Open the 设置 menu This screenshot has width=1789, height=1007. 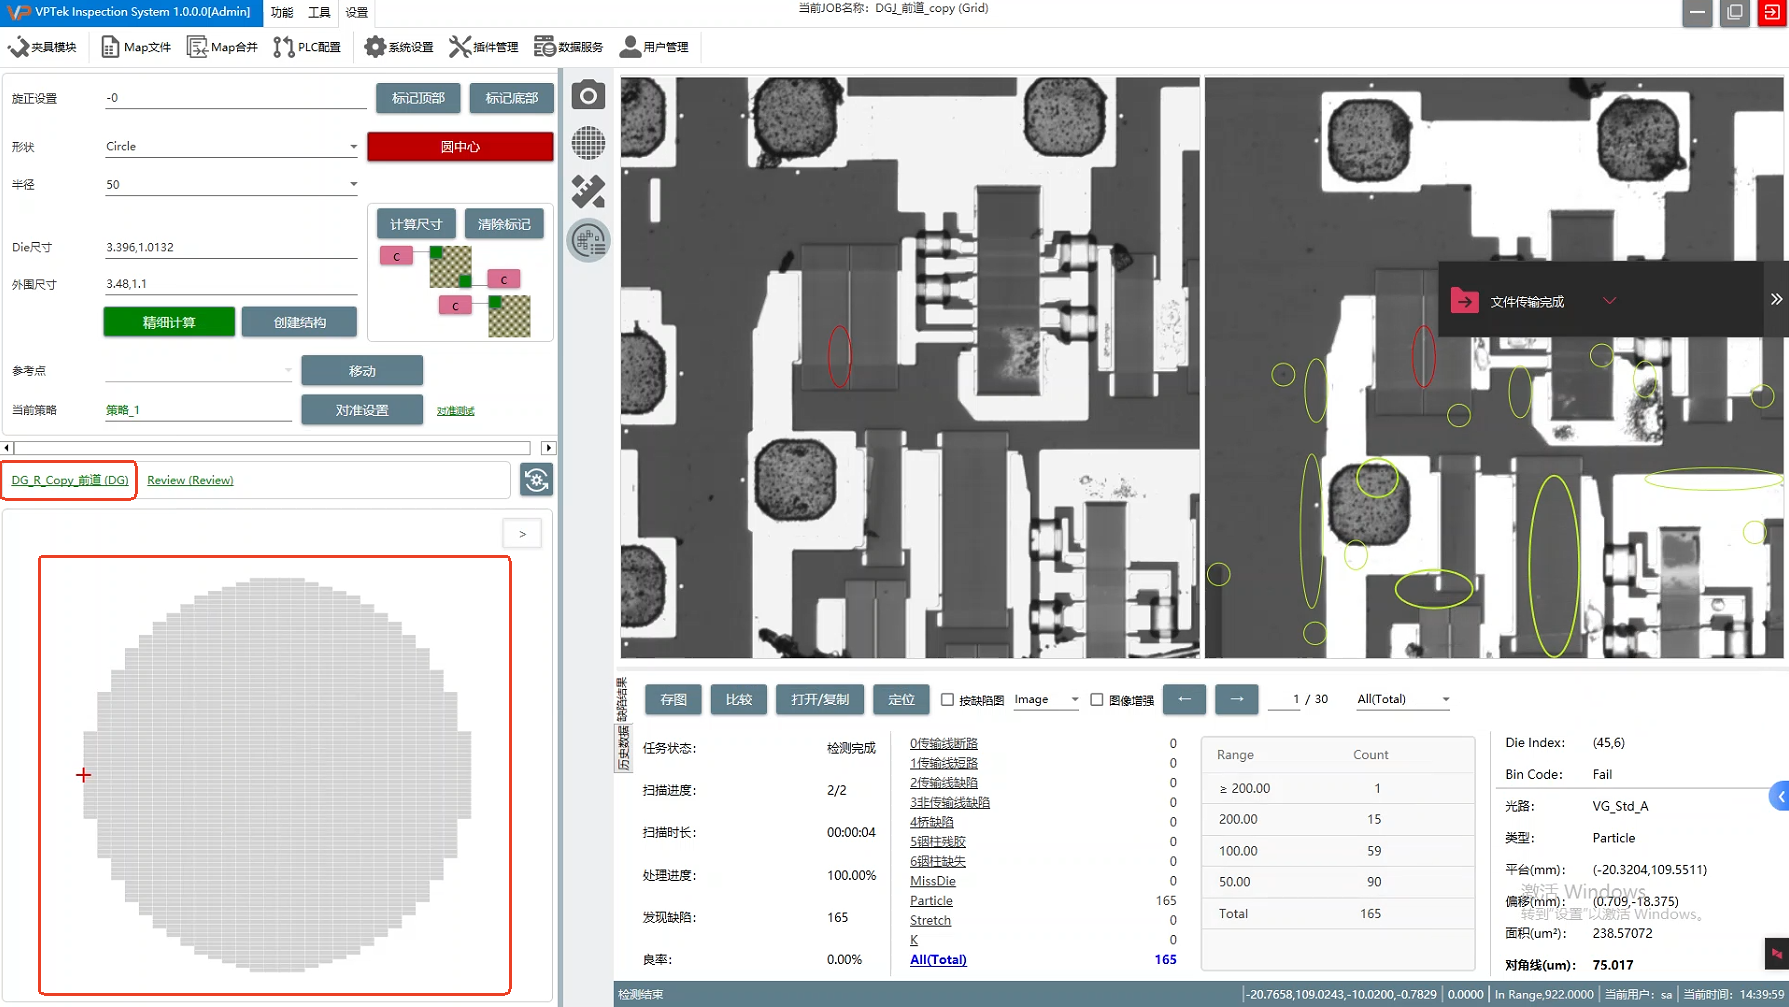pyautogui.click(x=357, y=13)
